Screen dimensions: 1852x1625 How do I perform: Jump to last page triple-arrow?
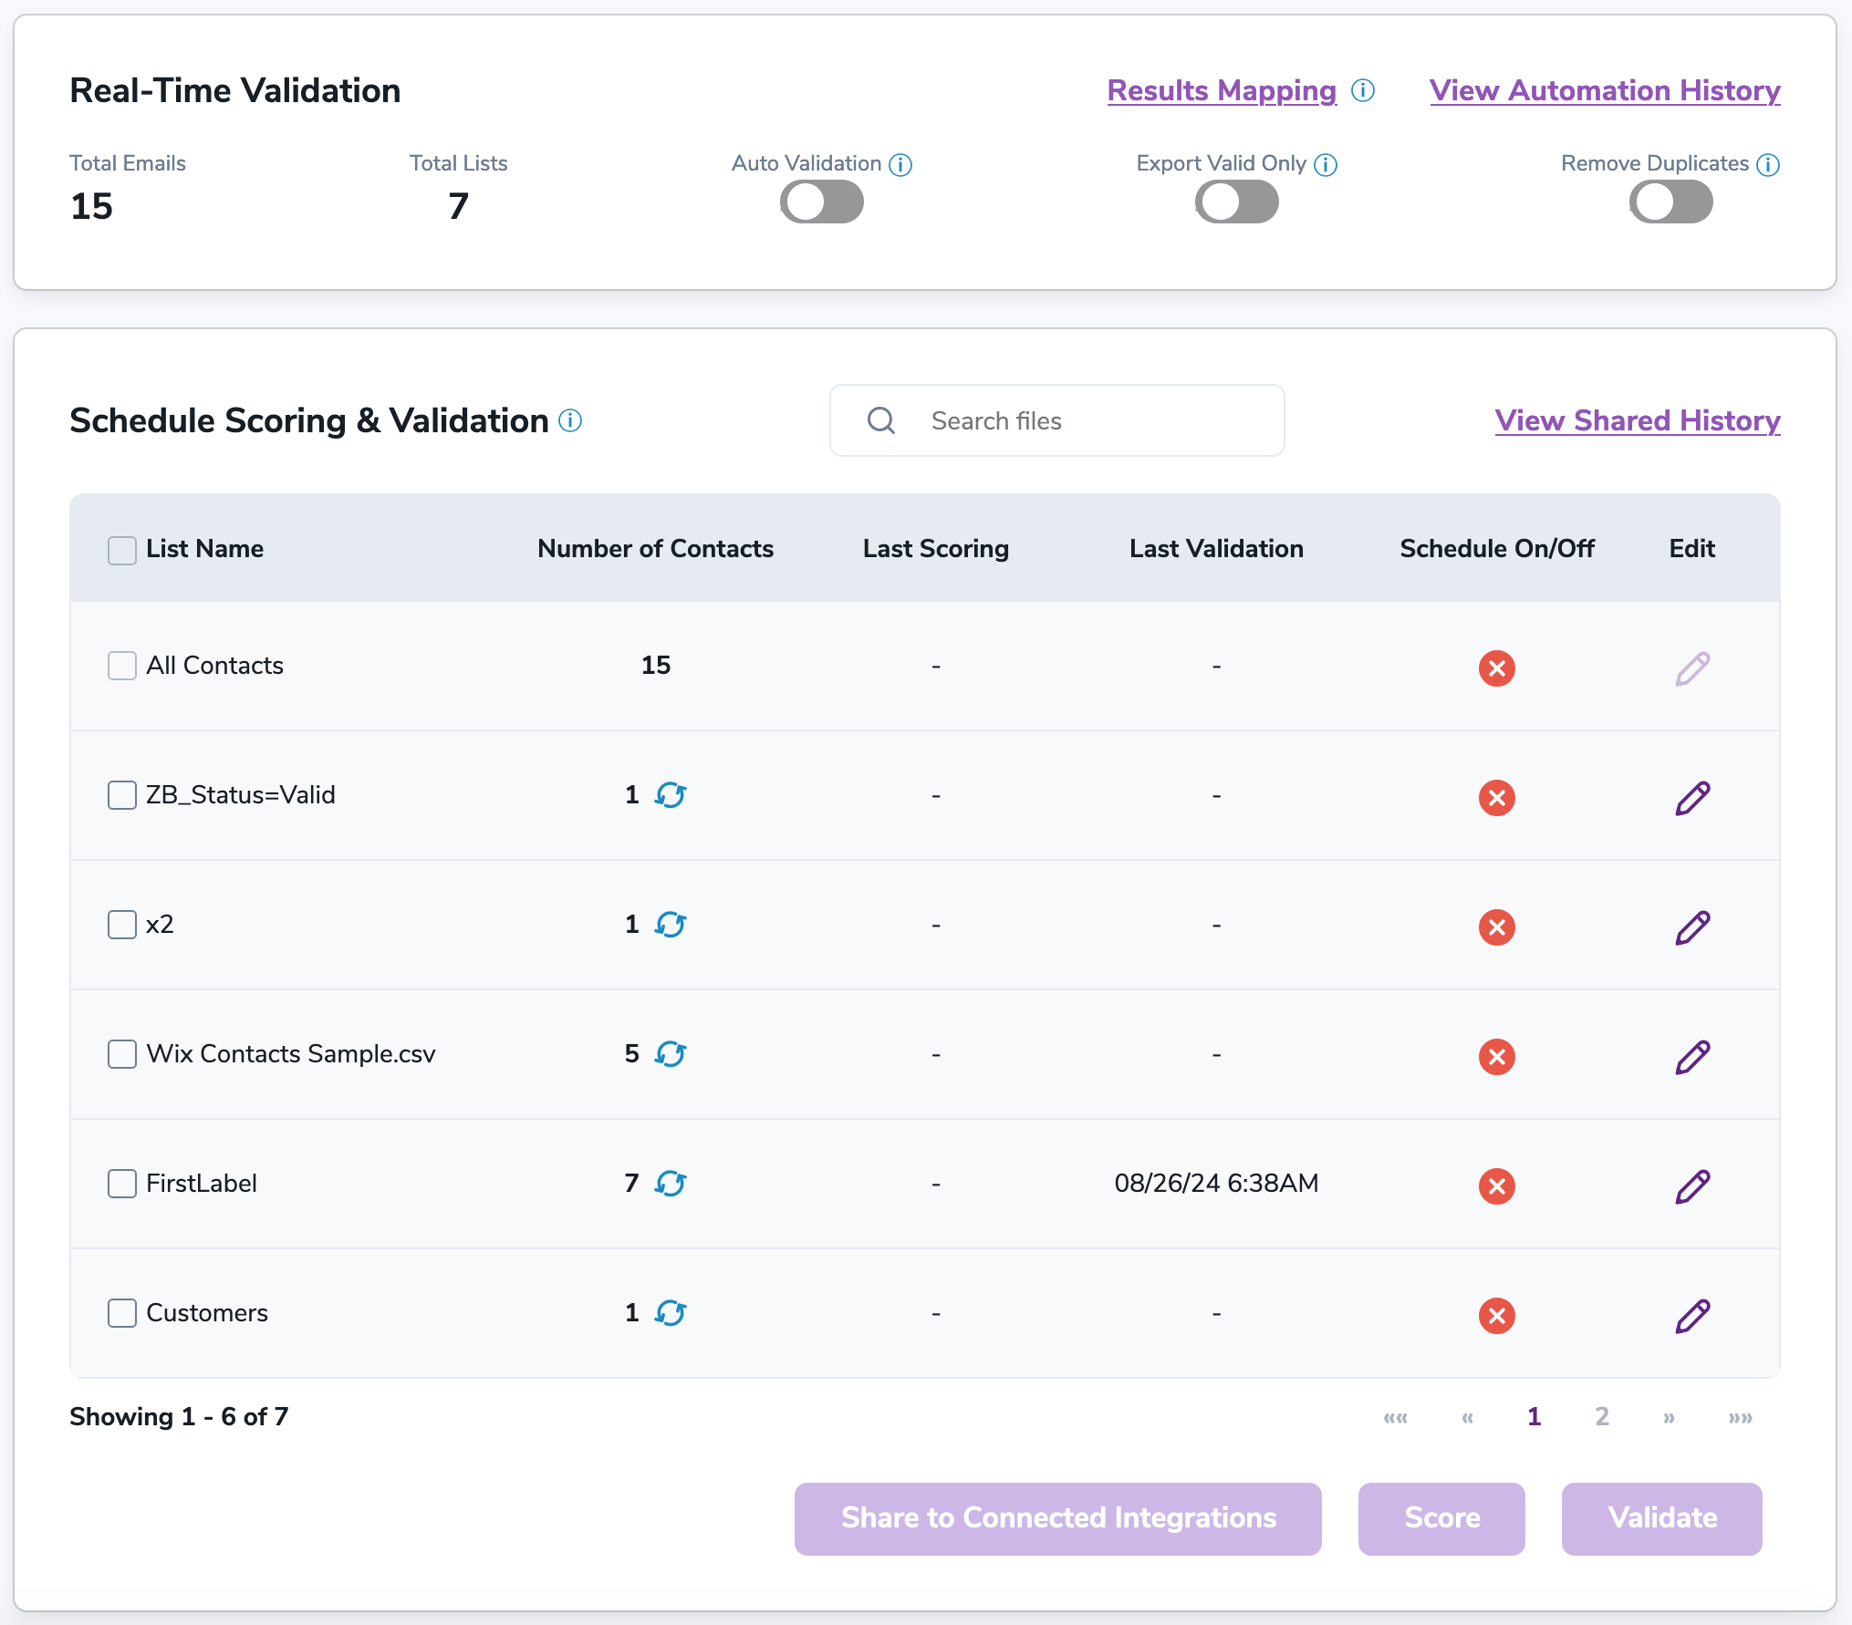tap(1740, 1418)
